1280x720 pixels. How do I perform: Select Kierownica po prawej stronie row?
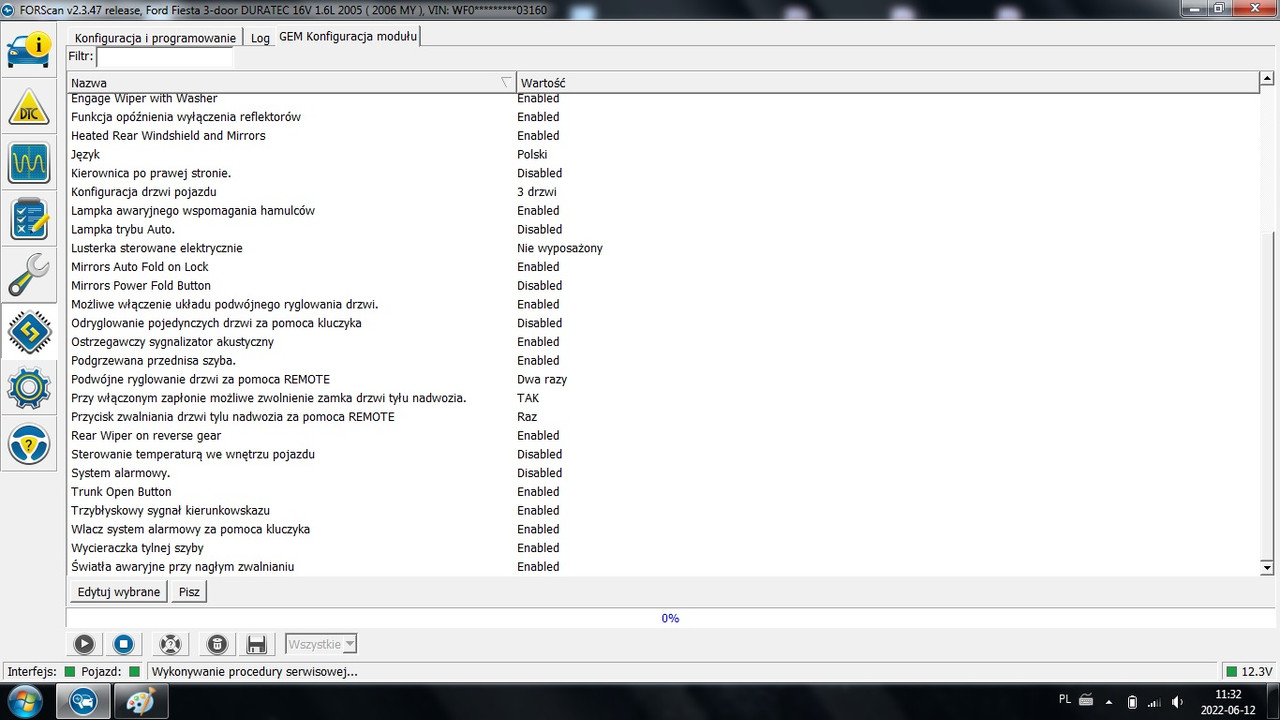pyautogui.click(x=663, y=173)
